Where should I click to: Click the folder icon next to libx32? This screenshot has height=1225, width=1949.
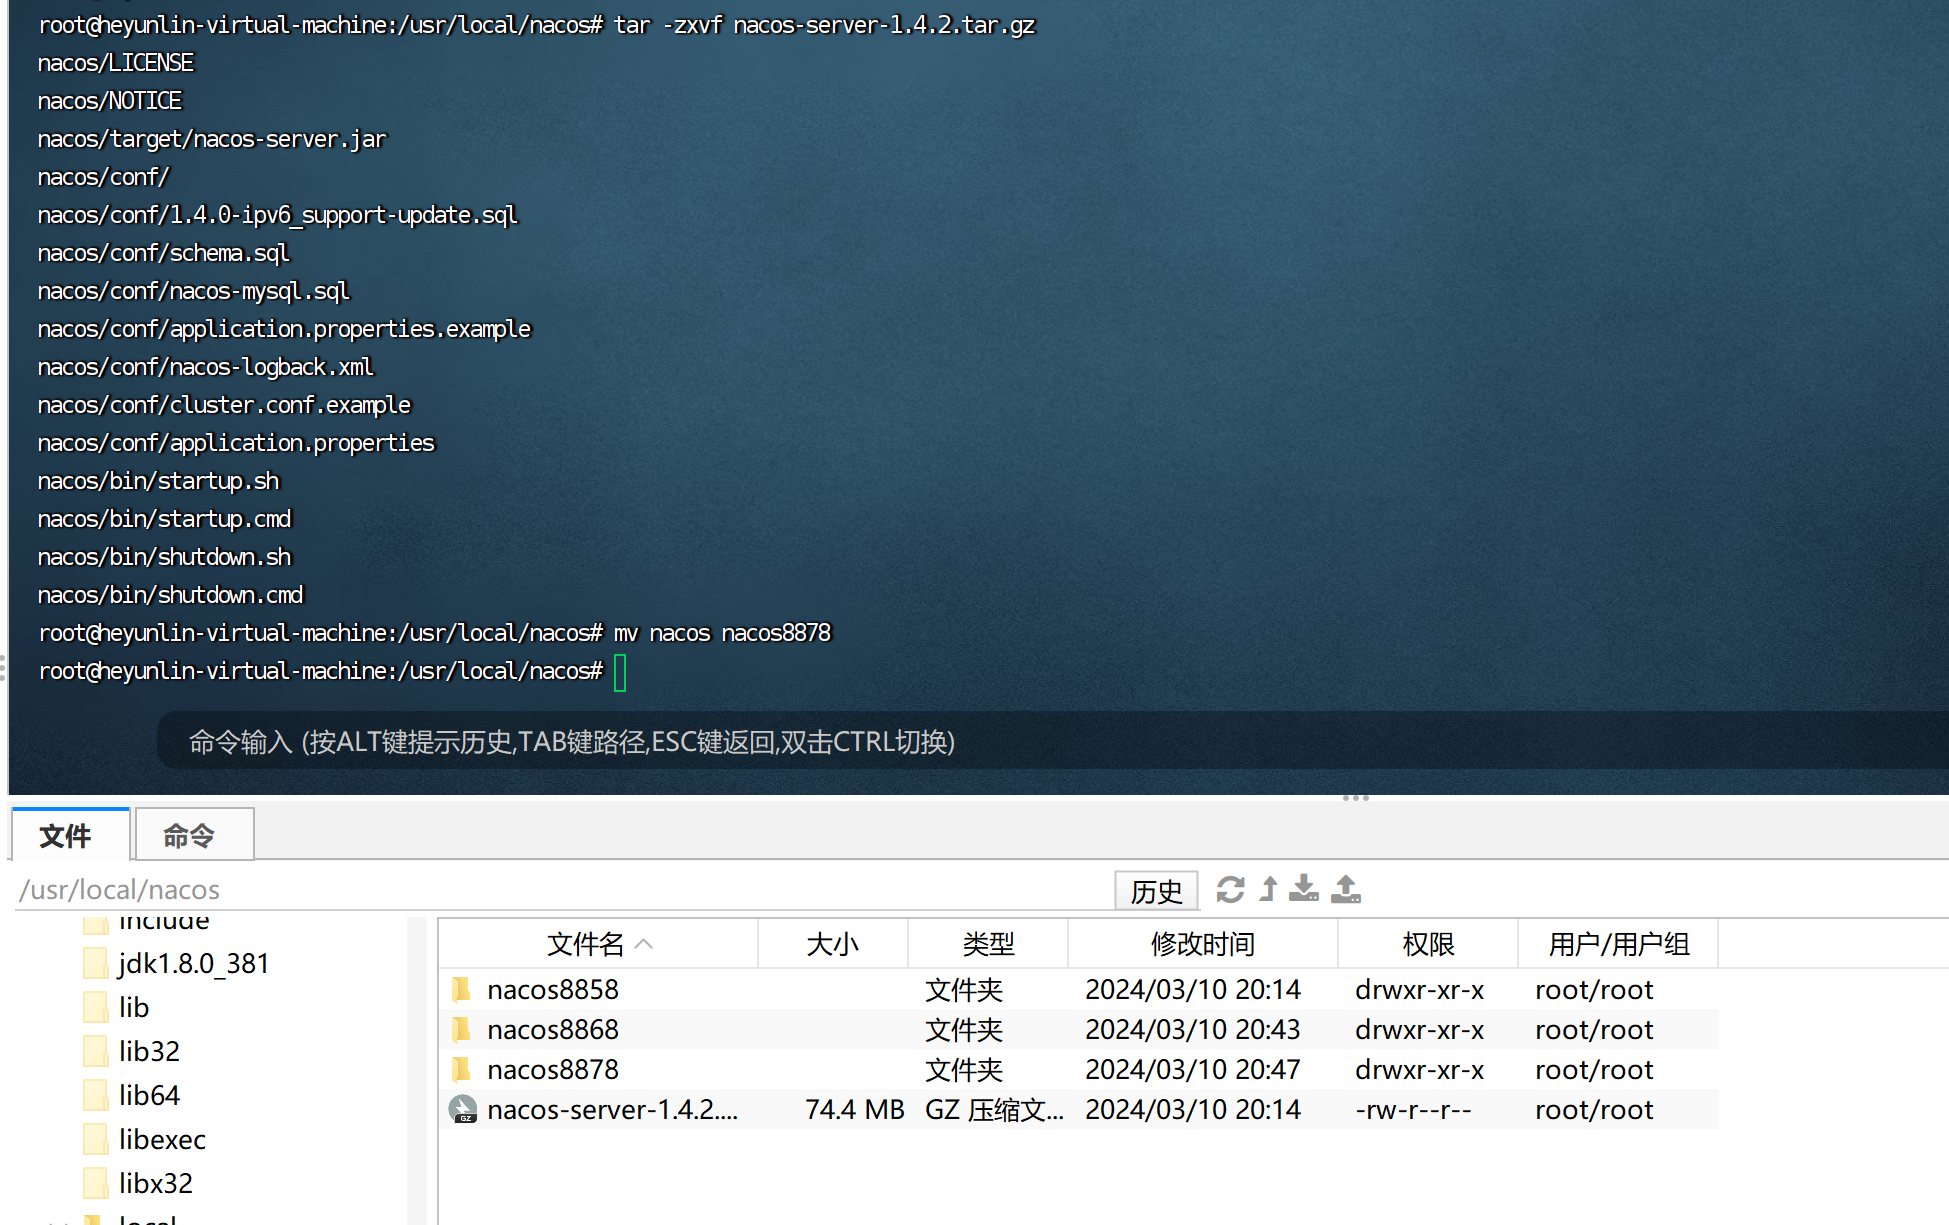[x=96, y=1183]
